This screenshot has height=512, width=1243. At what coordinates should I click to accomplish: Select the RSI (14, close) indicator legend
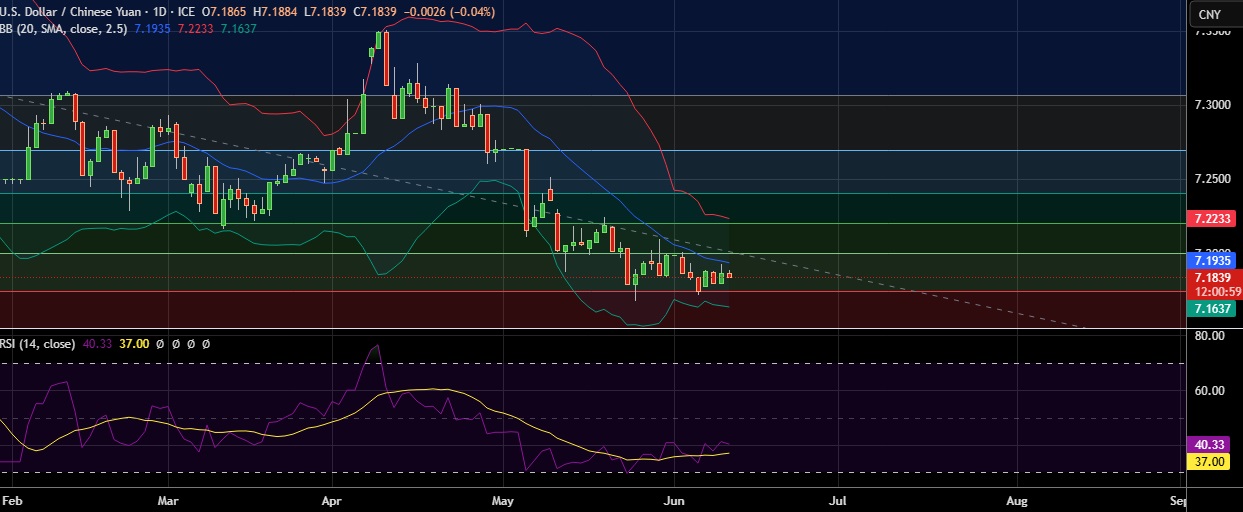(x=38, y=344)
